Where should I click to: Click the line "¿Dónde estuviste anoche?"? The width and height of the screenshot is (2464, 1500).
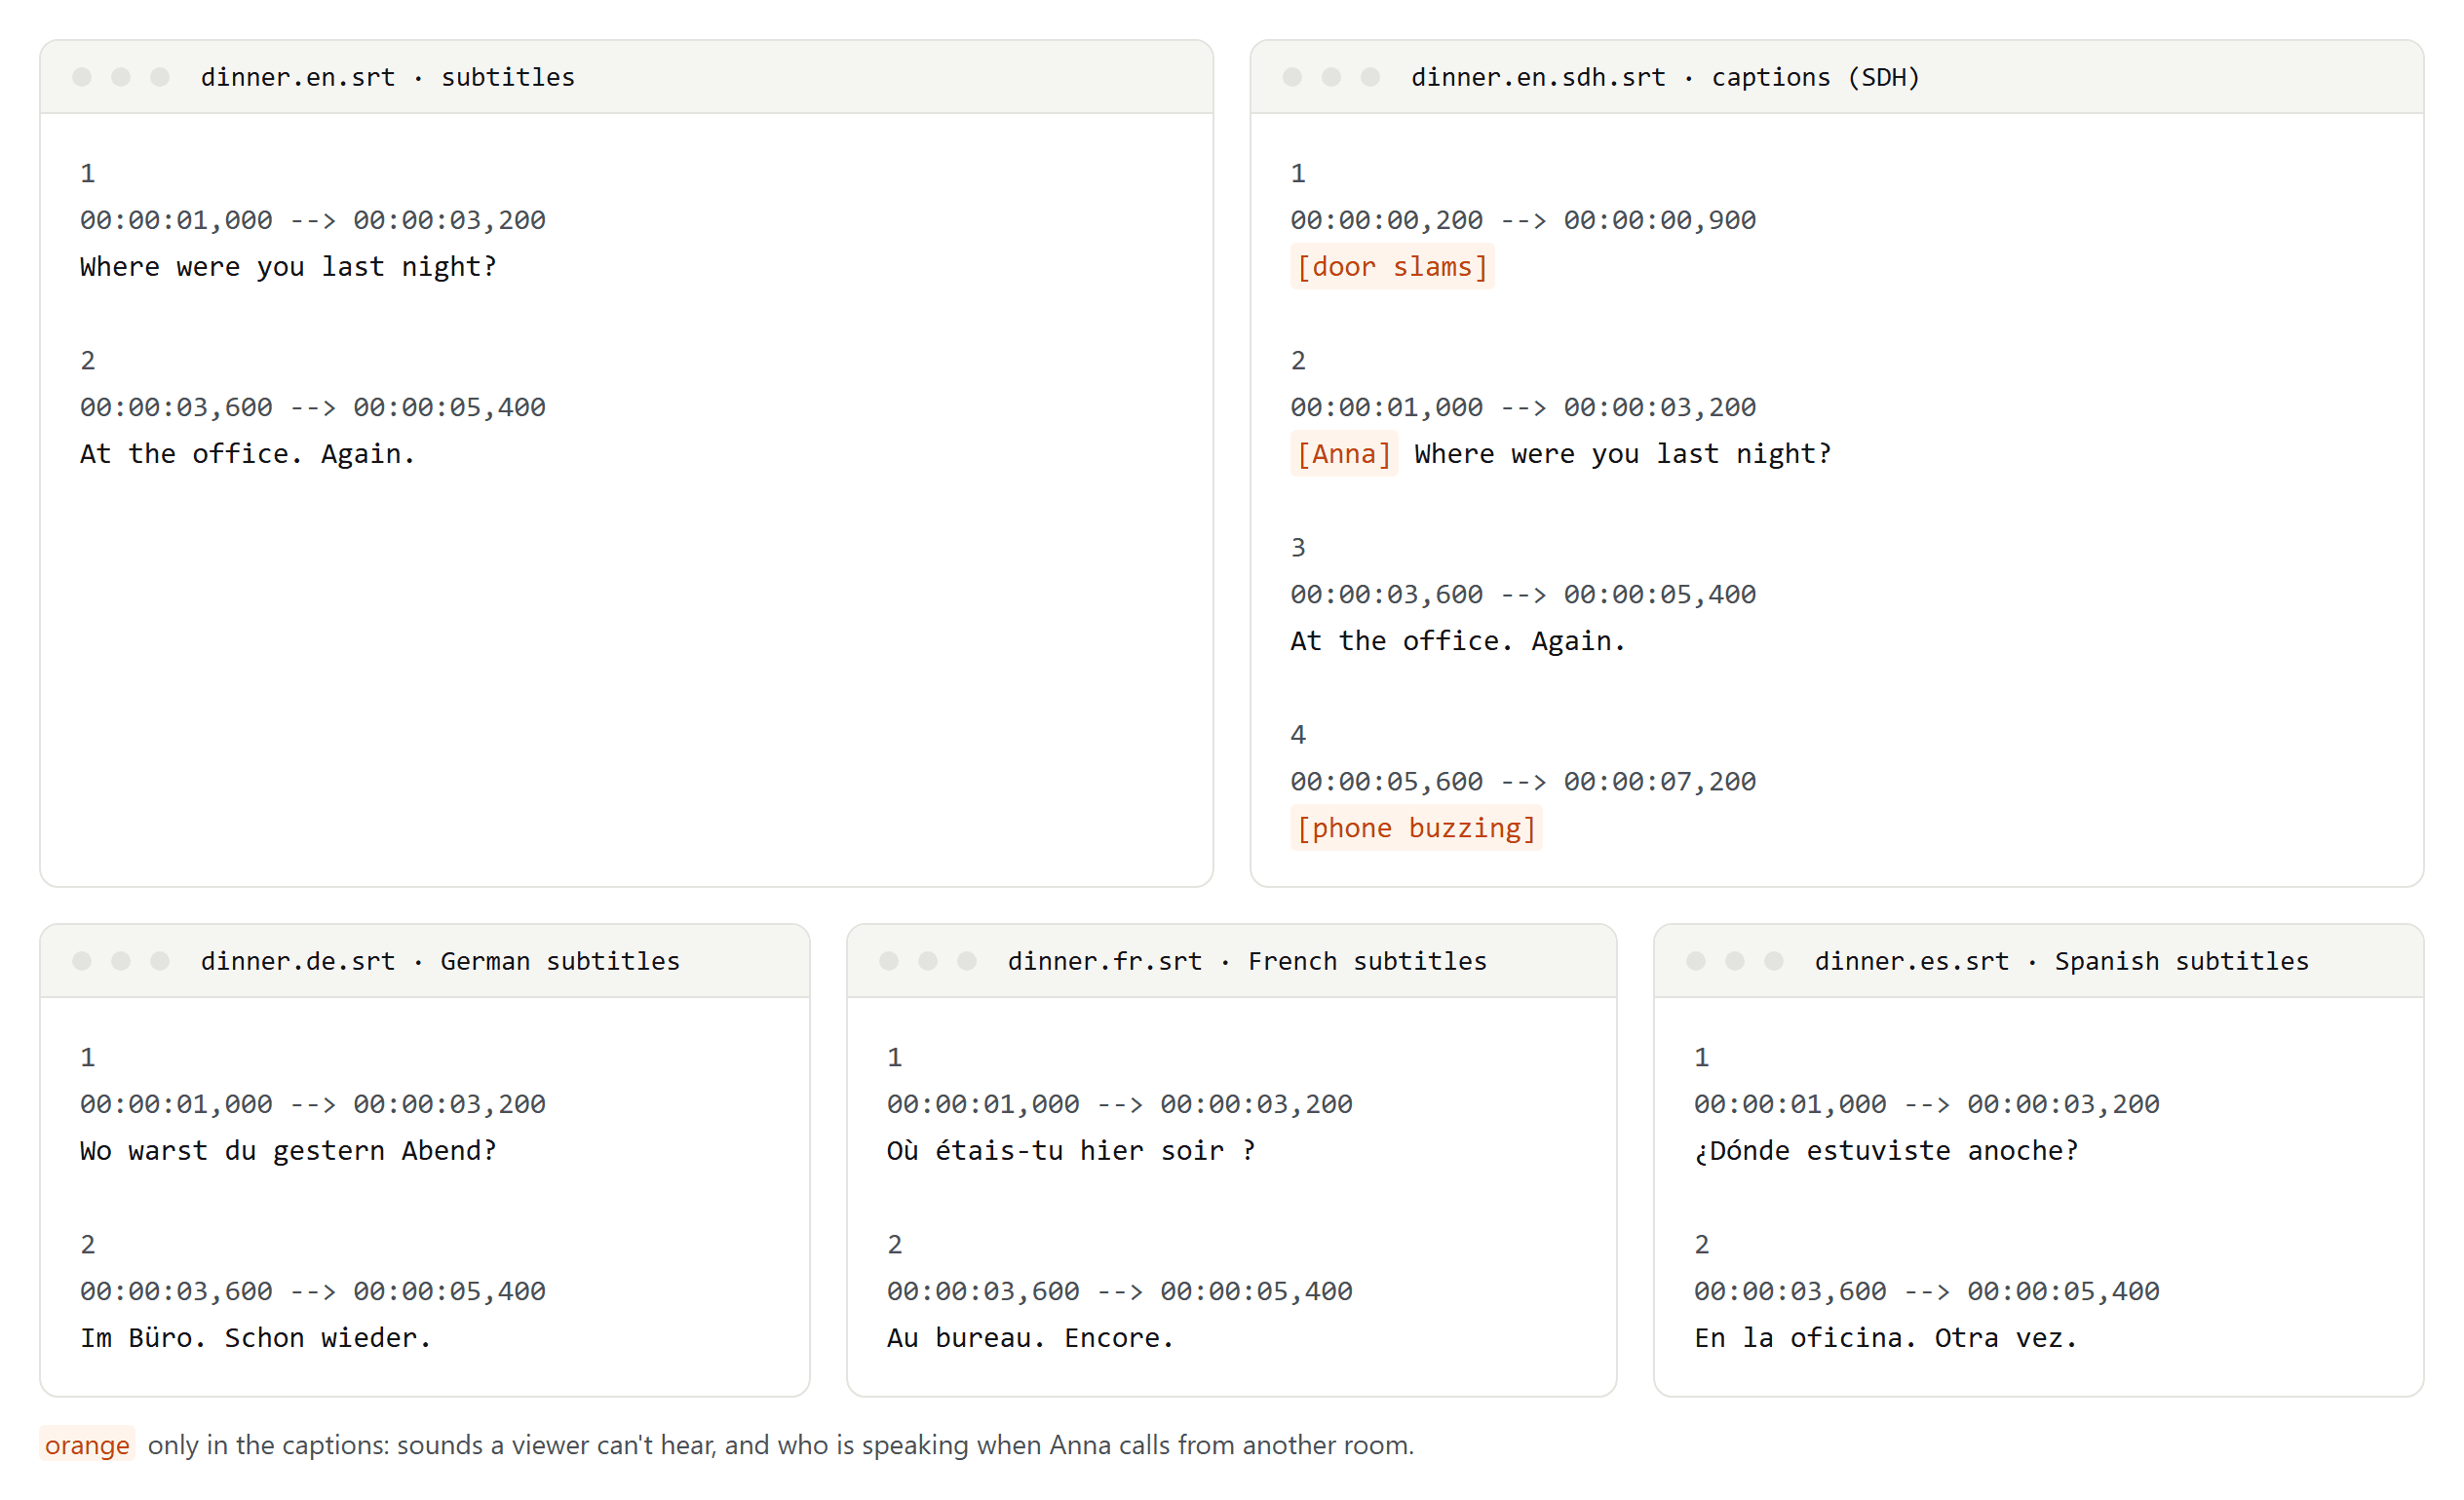pos(1886,1151)
